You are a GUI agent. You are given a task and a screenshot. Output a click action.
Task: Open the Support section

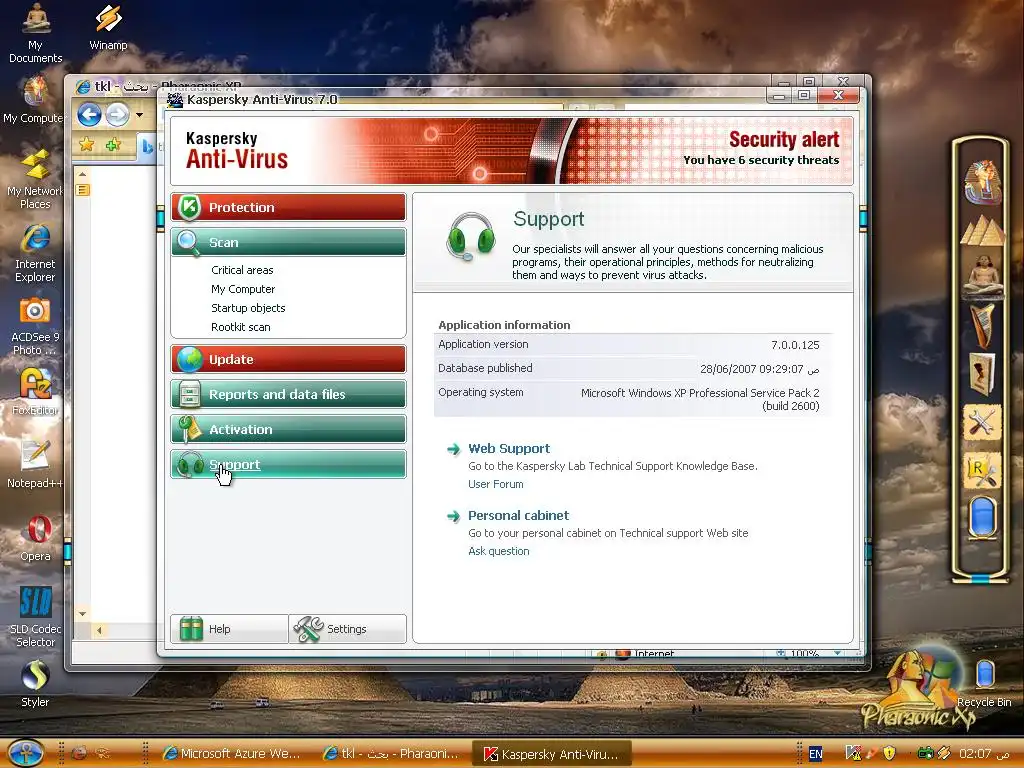point(288,464)
